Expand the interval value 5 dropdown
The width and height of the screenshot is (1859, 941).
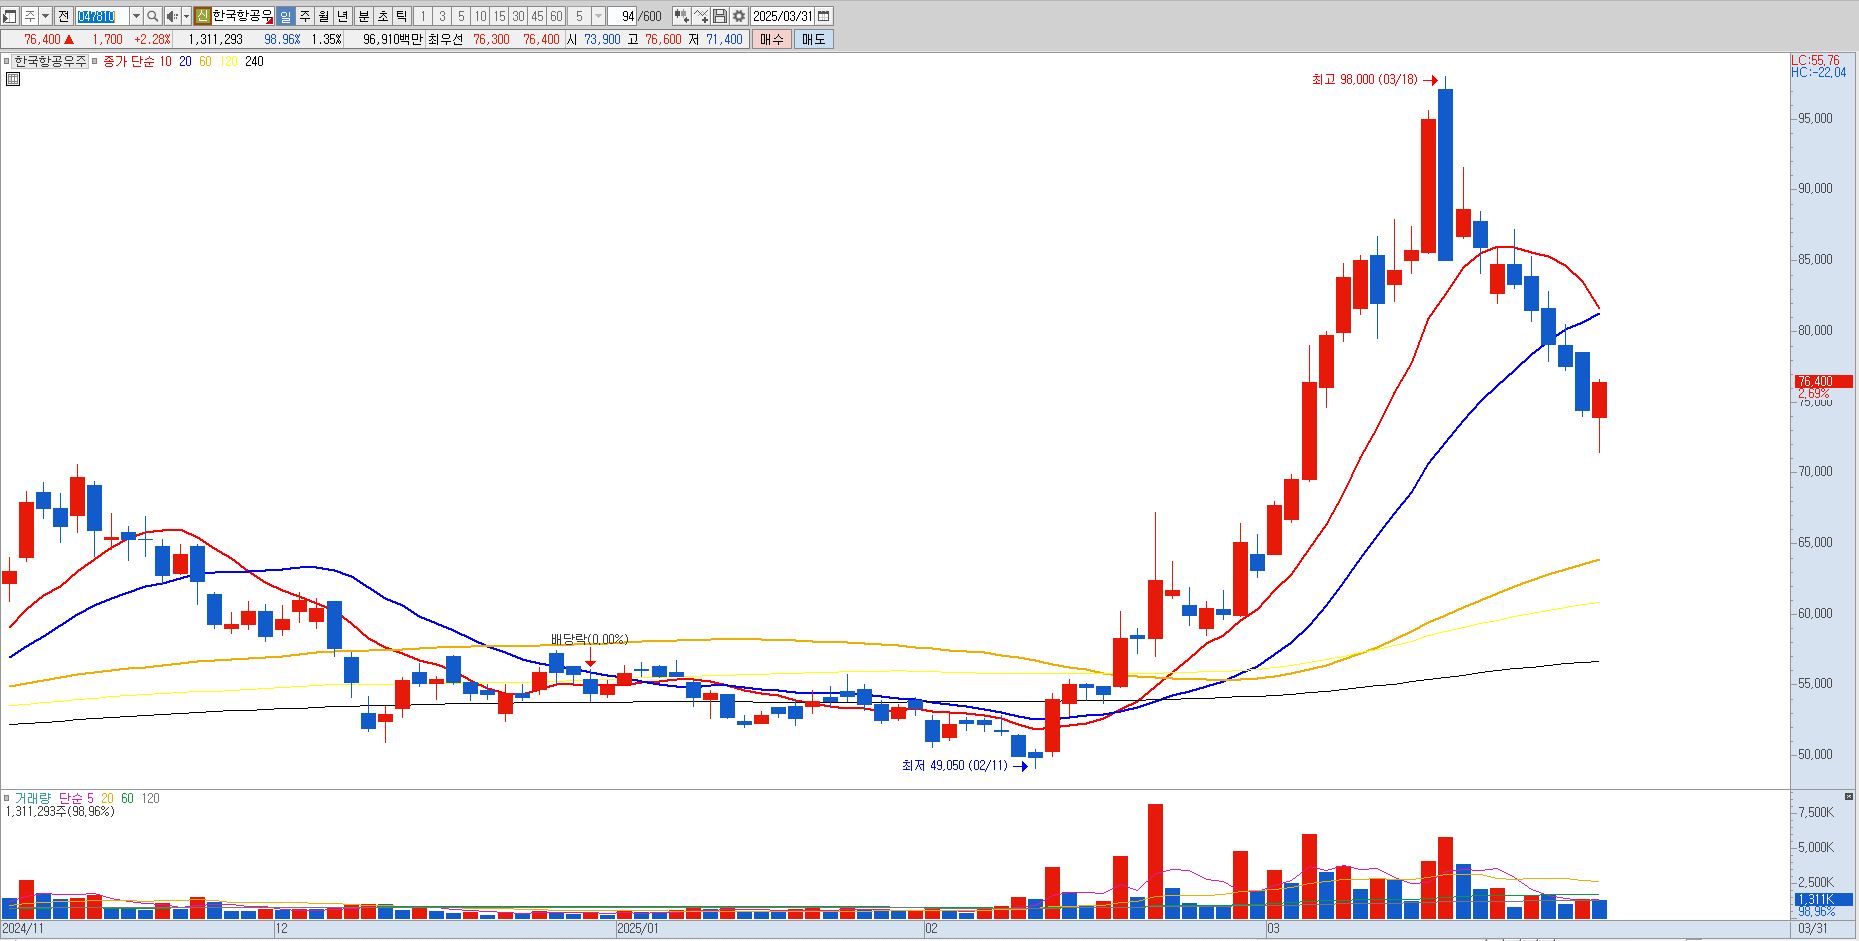(598, 16)
